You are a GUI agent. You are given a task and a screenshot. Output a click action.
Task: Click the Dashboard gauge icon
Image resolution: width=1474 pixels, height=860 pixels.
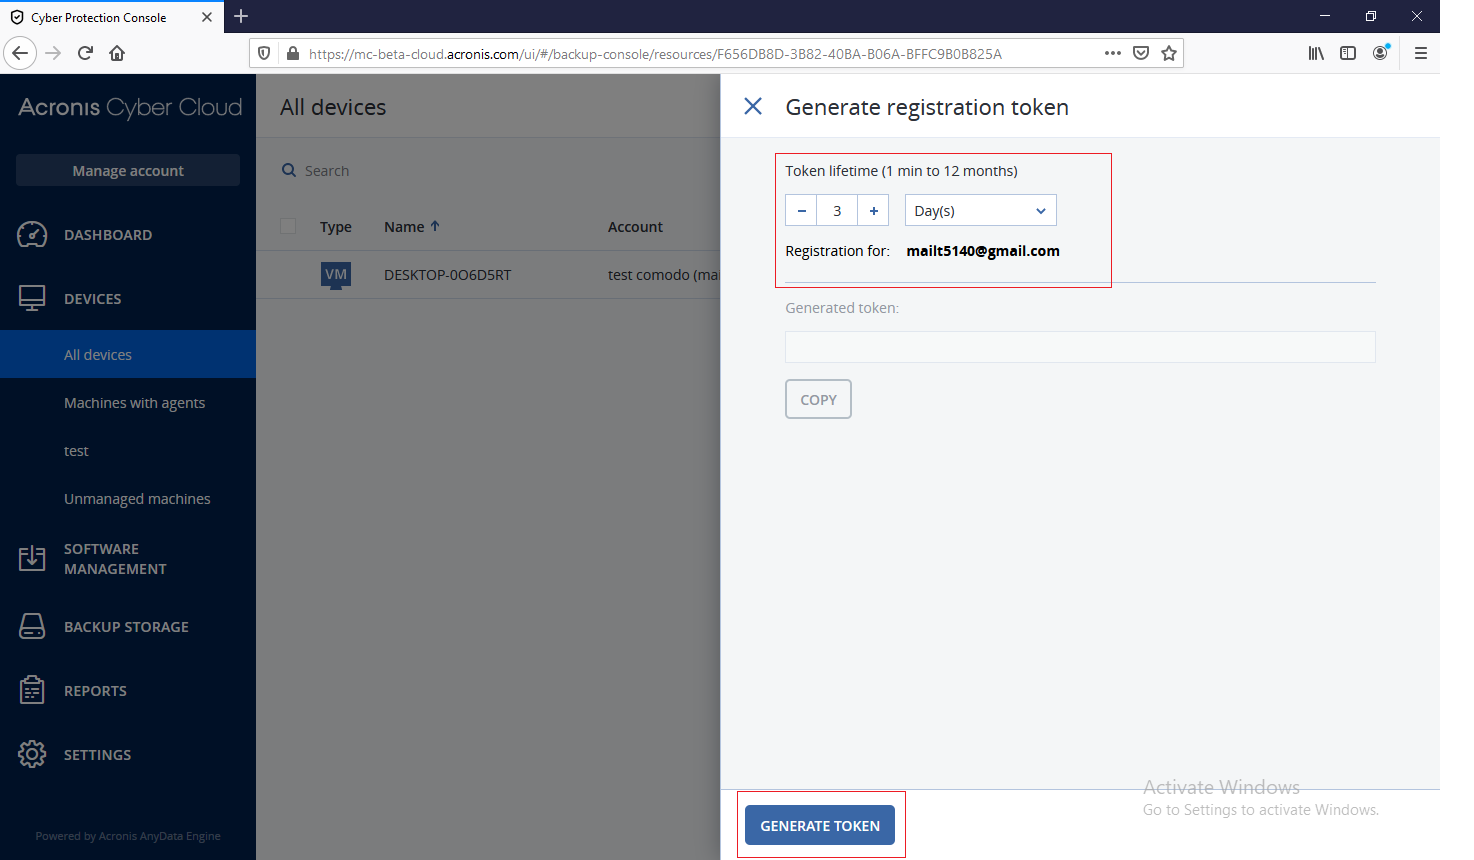(x=32, y=234)
